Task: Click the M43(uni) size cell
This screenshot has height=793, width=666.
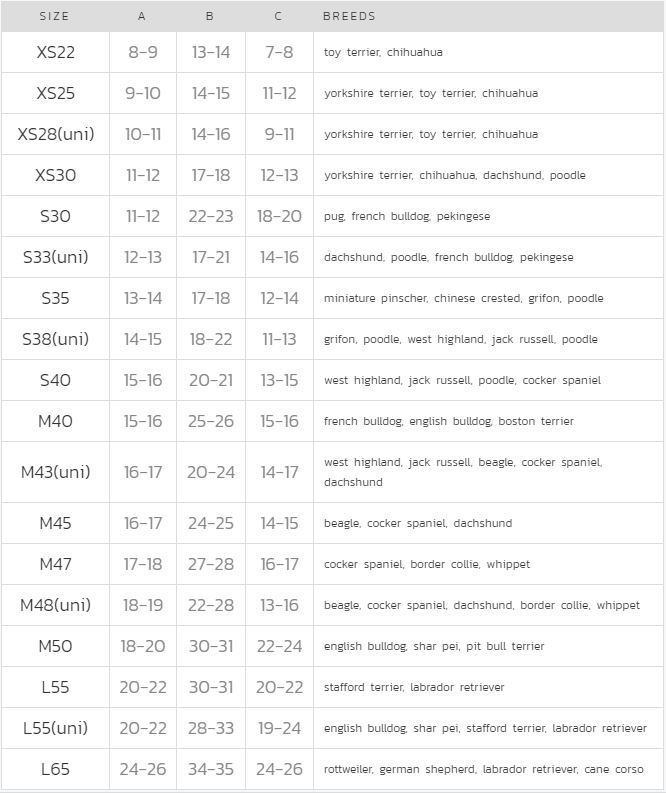Action: click(x=55, y=472)
